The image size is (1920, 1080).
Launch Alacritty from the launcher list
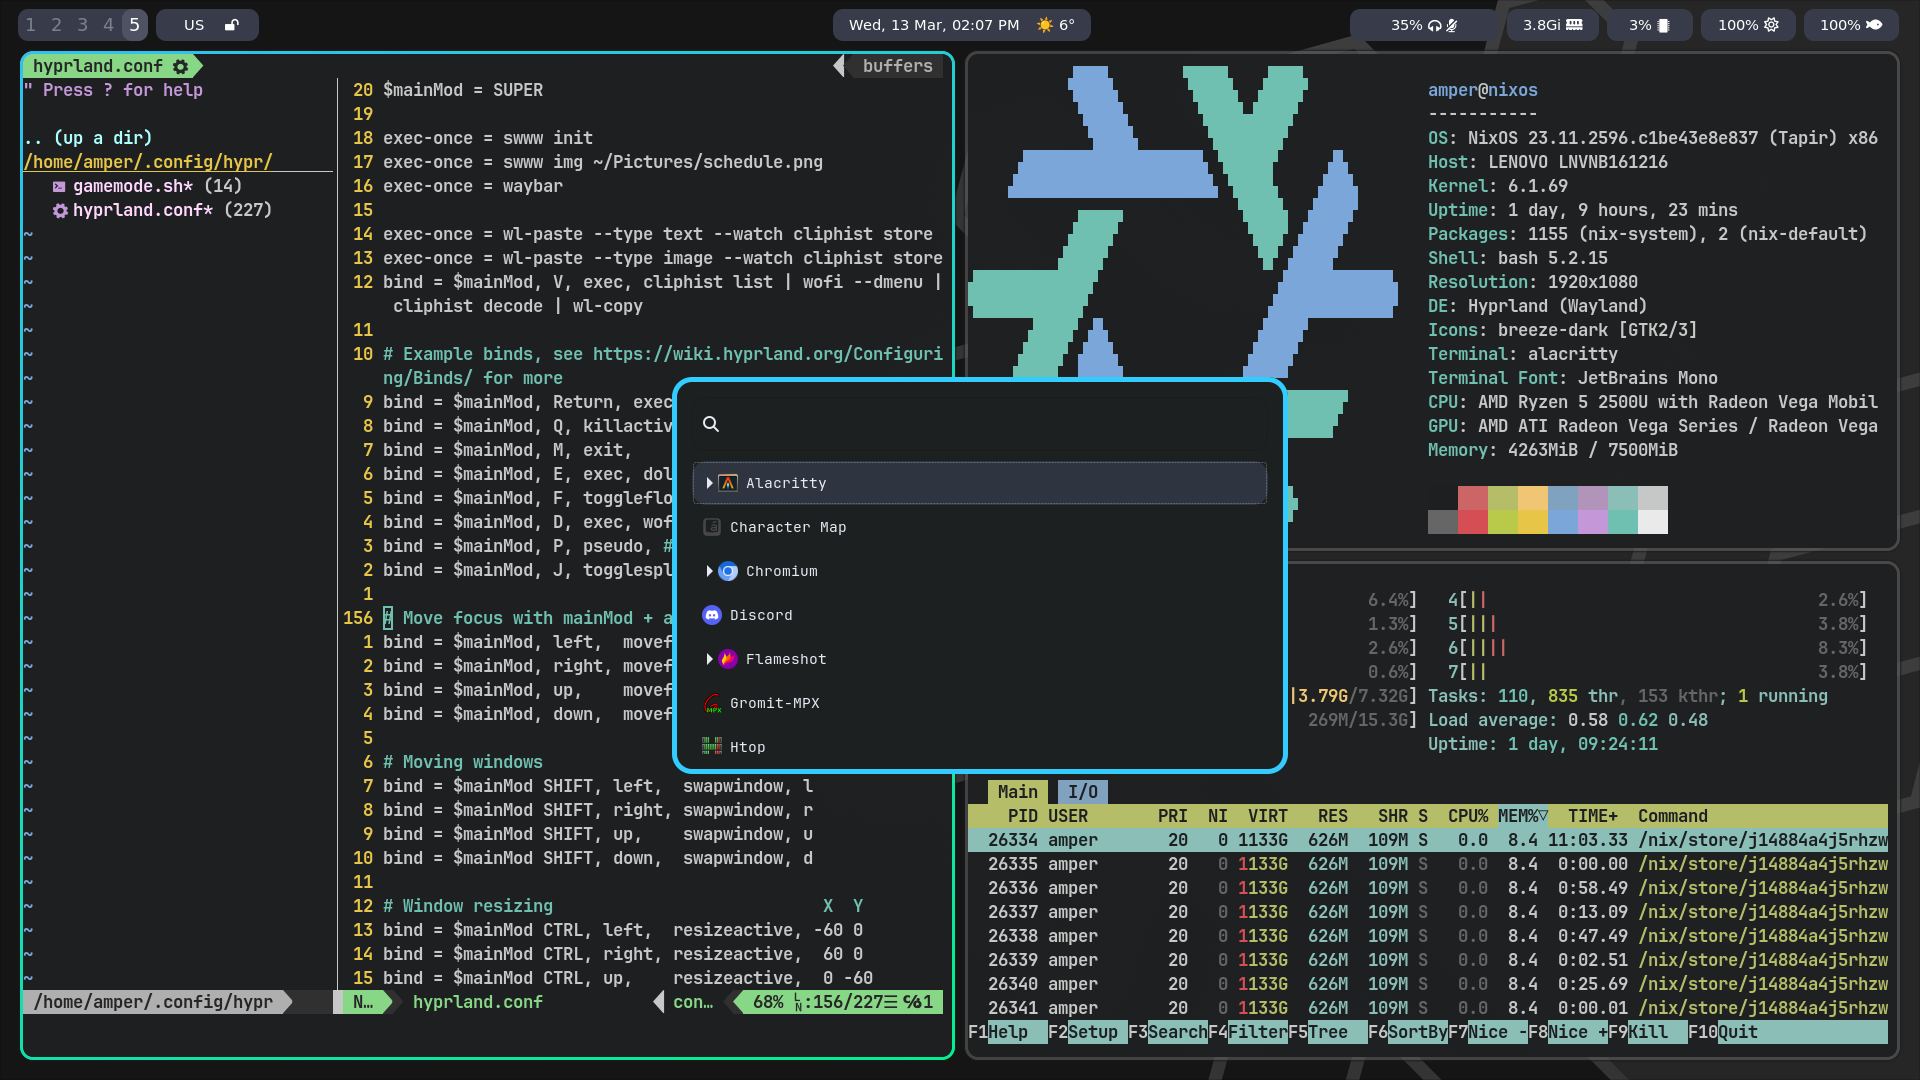[785, 483]
